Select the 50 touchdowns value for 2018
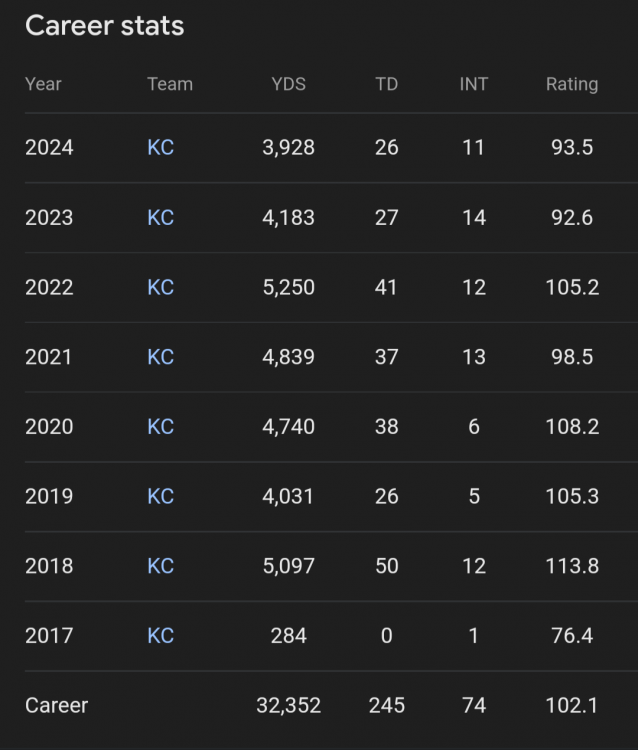 click(x=386, y=566)
